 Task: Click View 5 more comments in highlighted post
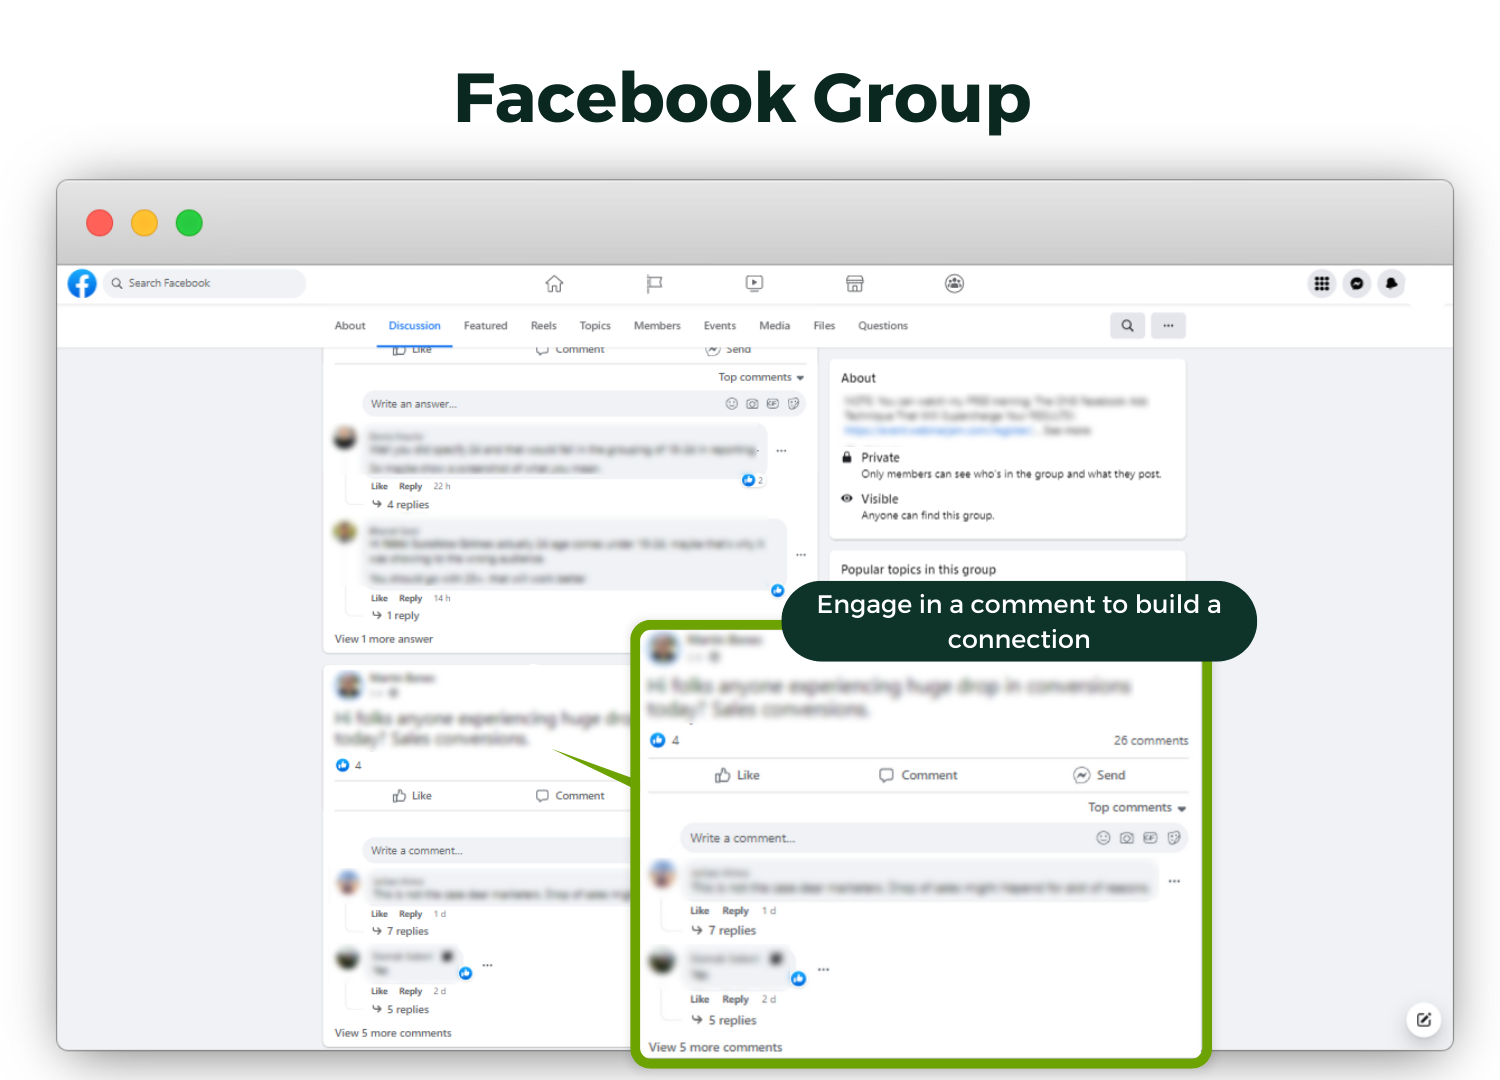tap(715, 1047)
